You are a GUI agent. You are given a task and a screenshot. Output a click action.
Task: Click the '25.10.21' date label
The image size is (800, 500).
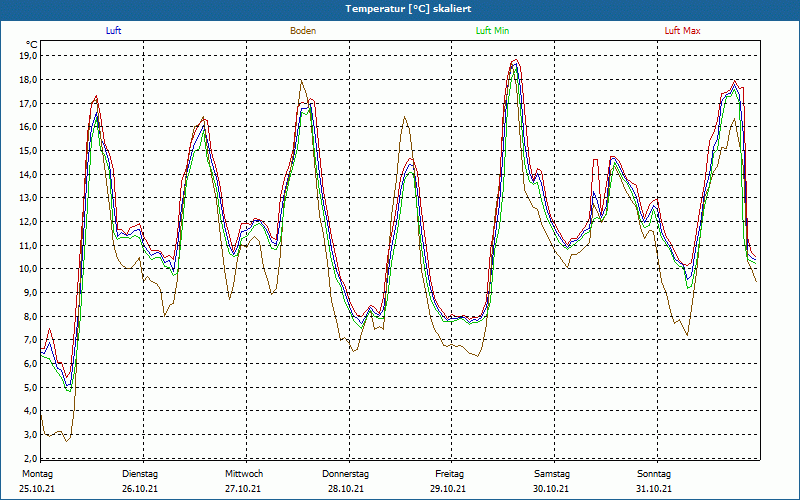[37, 489]
